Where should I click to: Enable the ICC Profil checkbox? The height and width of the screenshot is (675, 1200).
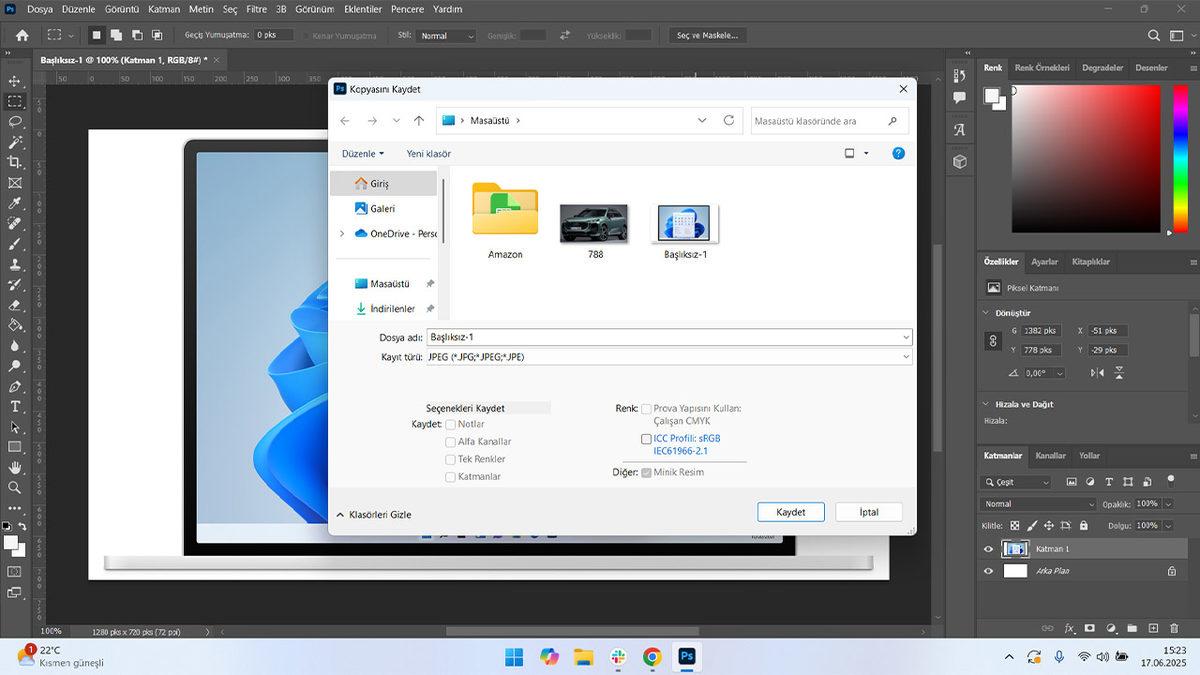coord(646,439)
